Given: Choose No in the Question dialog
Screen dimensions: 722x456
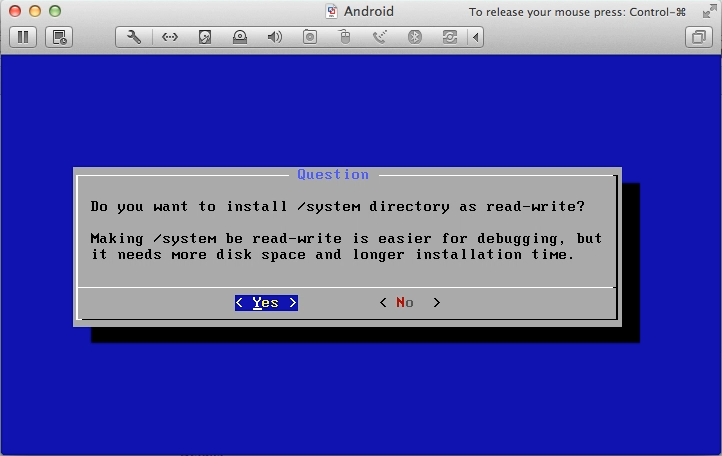Looking at the screenshot, I should pyautogui.click(x=410, y=303).
